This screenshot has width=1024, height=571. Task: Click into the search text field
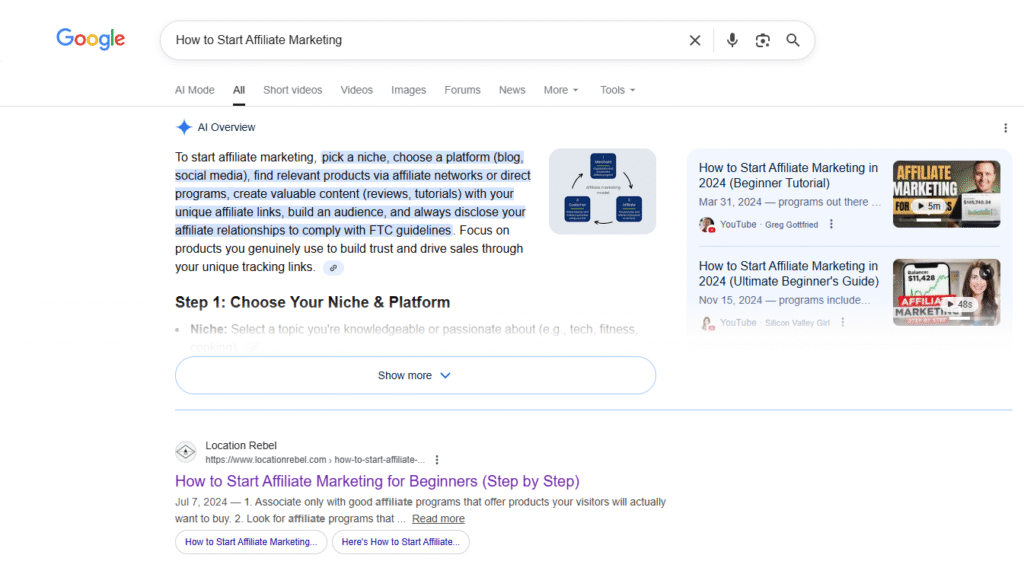(x=420, y=40)
